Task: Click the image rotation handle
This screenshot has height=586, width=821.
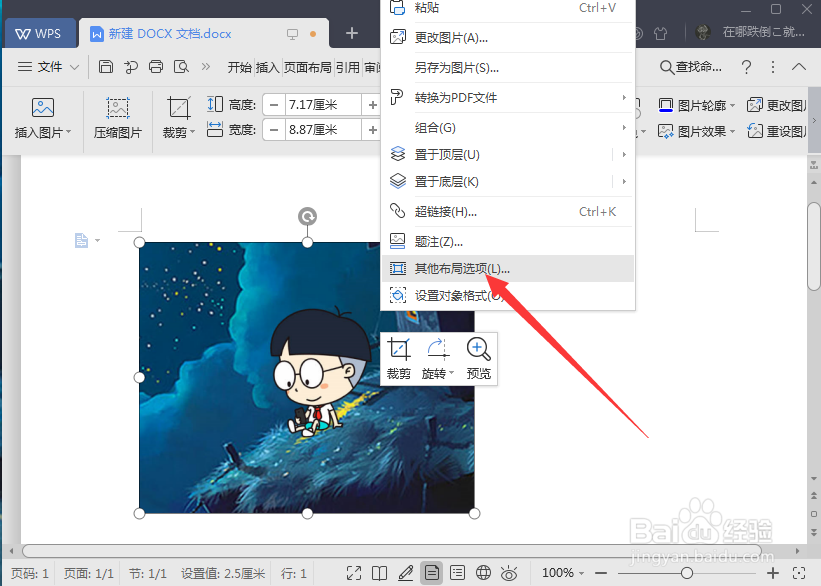Action: (x=307, y=216)
